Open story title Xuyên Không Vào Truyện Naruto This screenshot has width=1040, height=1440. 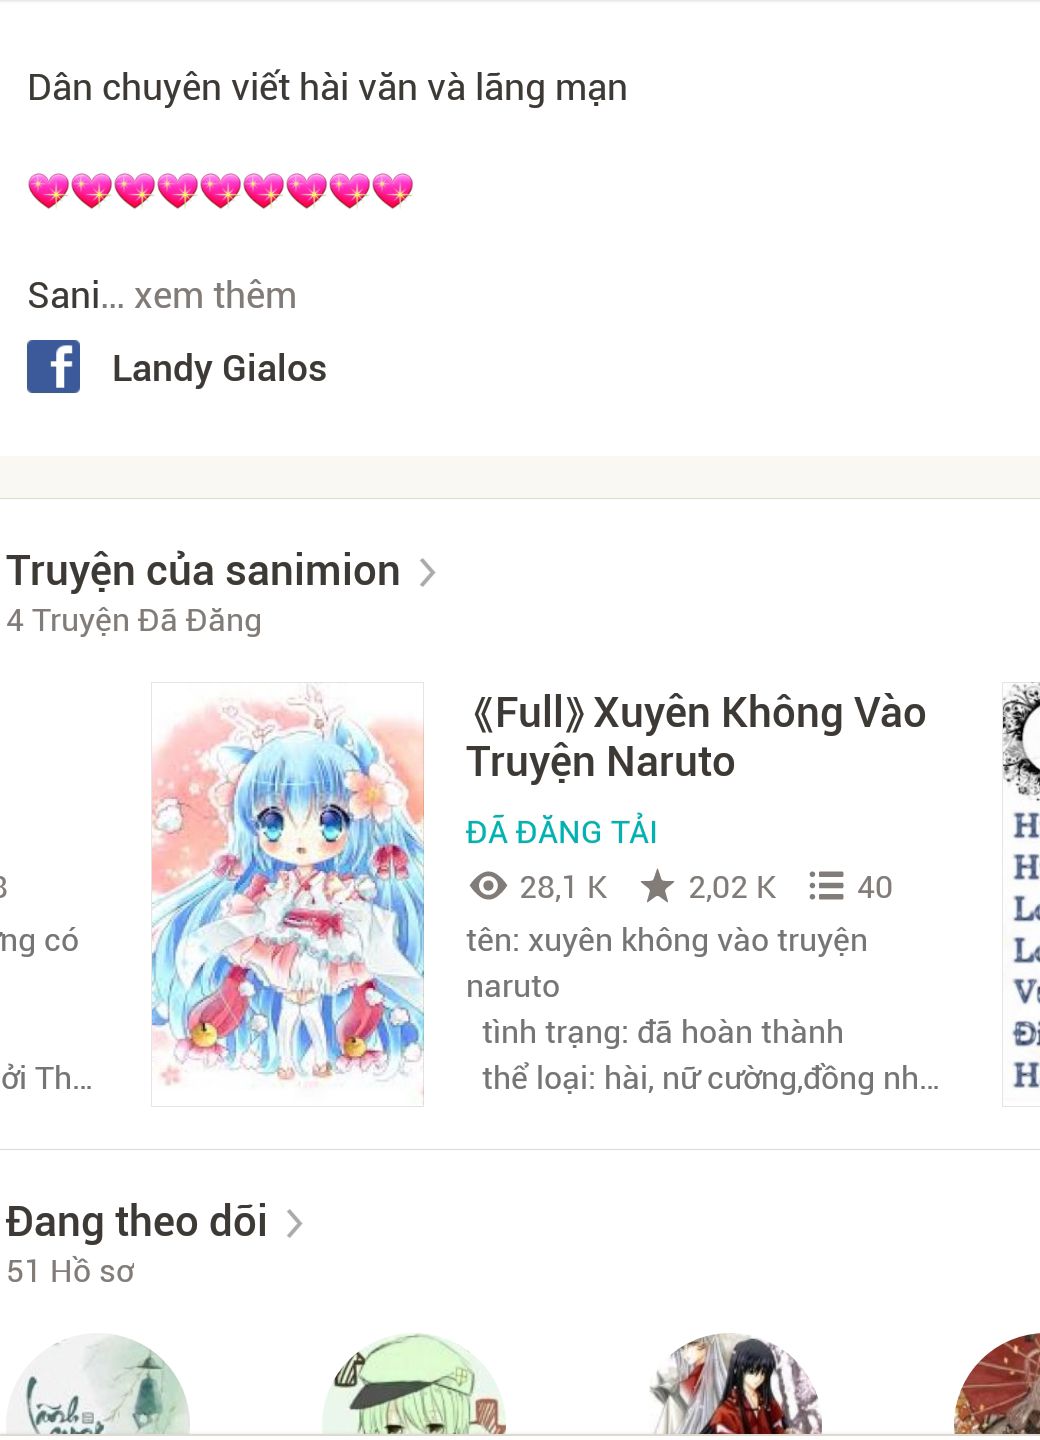coord(696,737)
